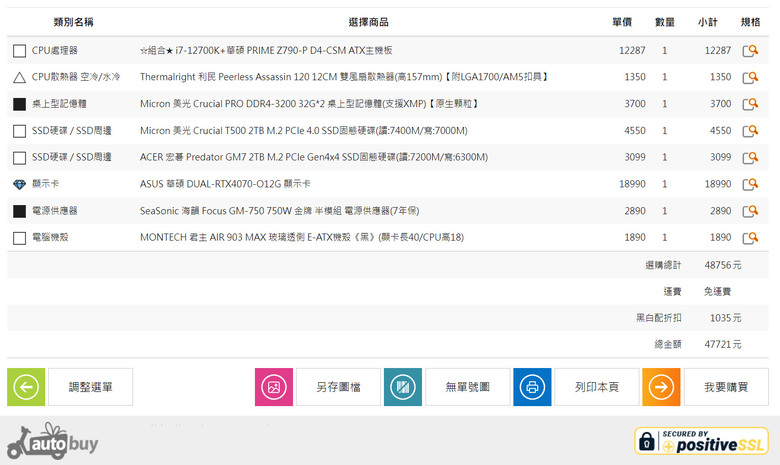Click the 電腦機殼 category label
The image size is (780, 465).
pos(50,237)
